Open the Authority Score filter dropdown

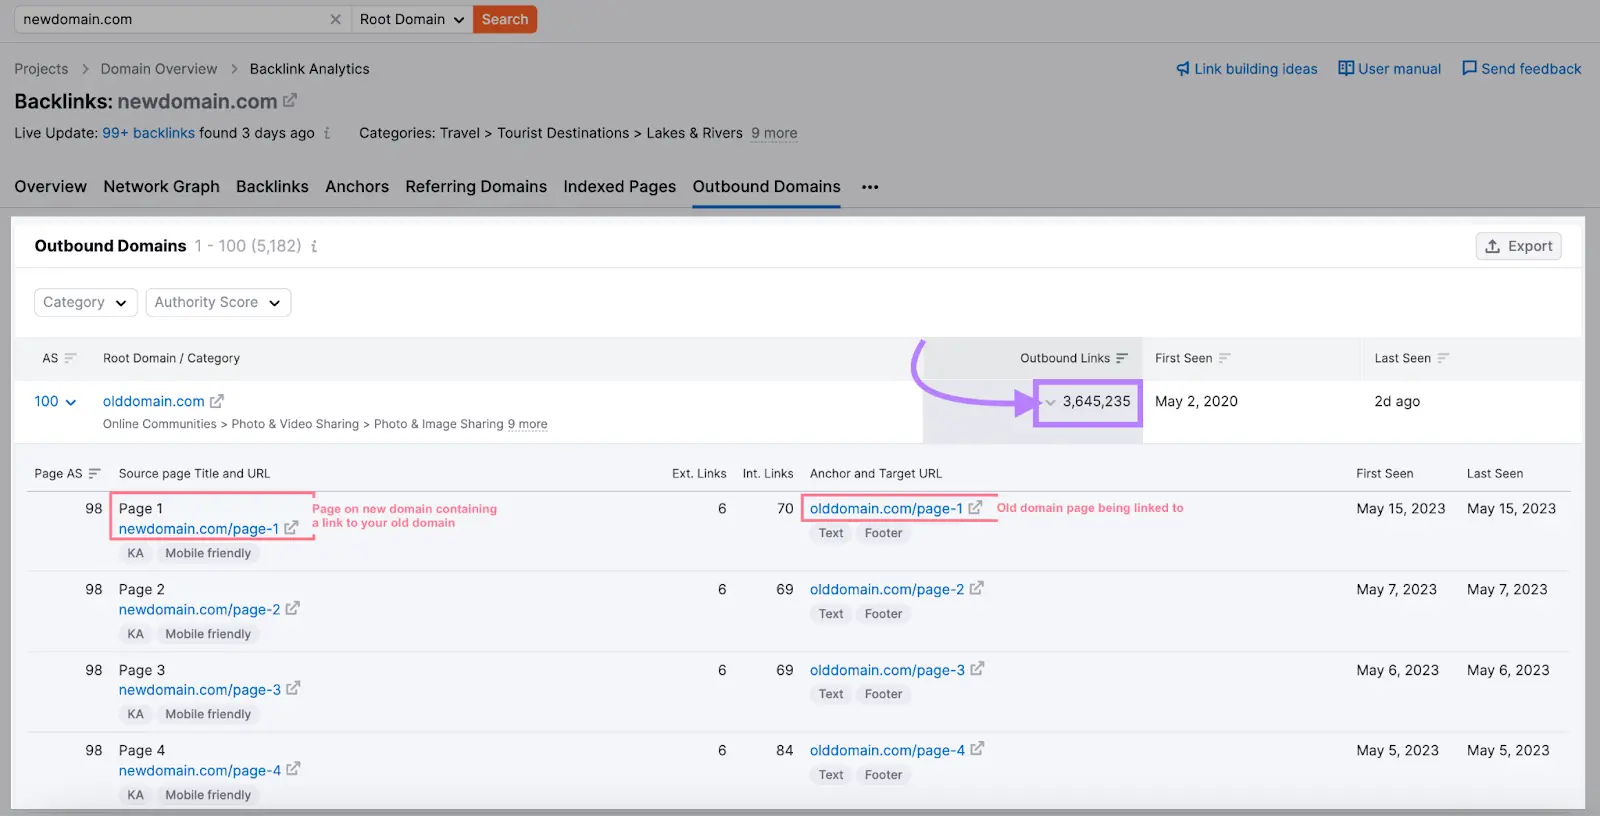pos(218,302)
